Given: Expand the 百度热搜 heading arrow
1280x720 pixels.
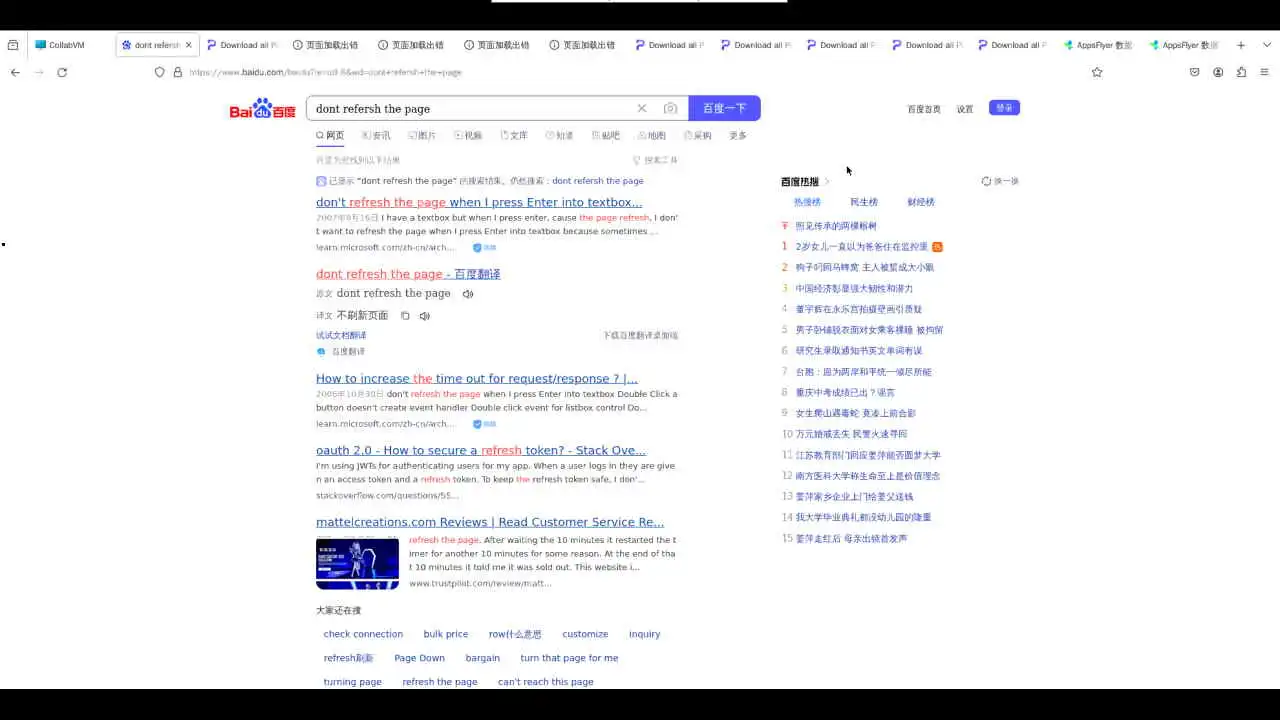Looking at the screenshot, I should (827, 182).
